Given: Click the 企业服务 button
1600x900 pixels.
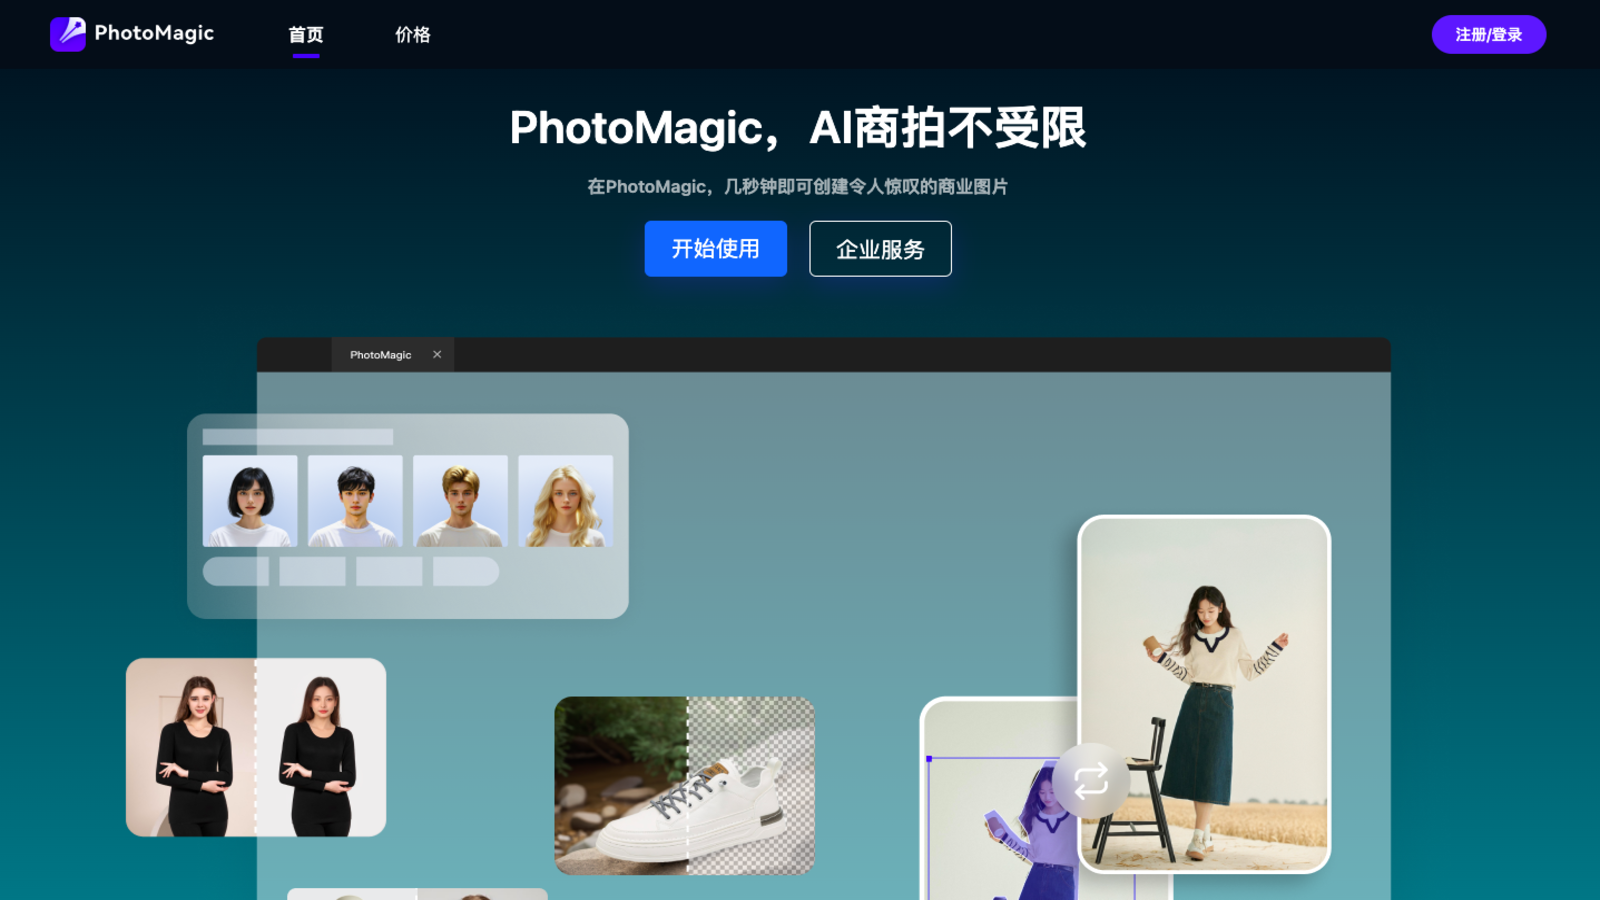Looking at the screenshot, I should (x=880, y=248).
